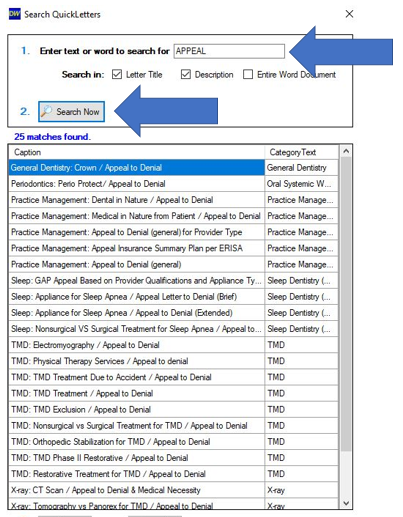Select Appeal Insurance Summary Plan per ERISA row
The image size is (403, 517).
pos(137,248)
